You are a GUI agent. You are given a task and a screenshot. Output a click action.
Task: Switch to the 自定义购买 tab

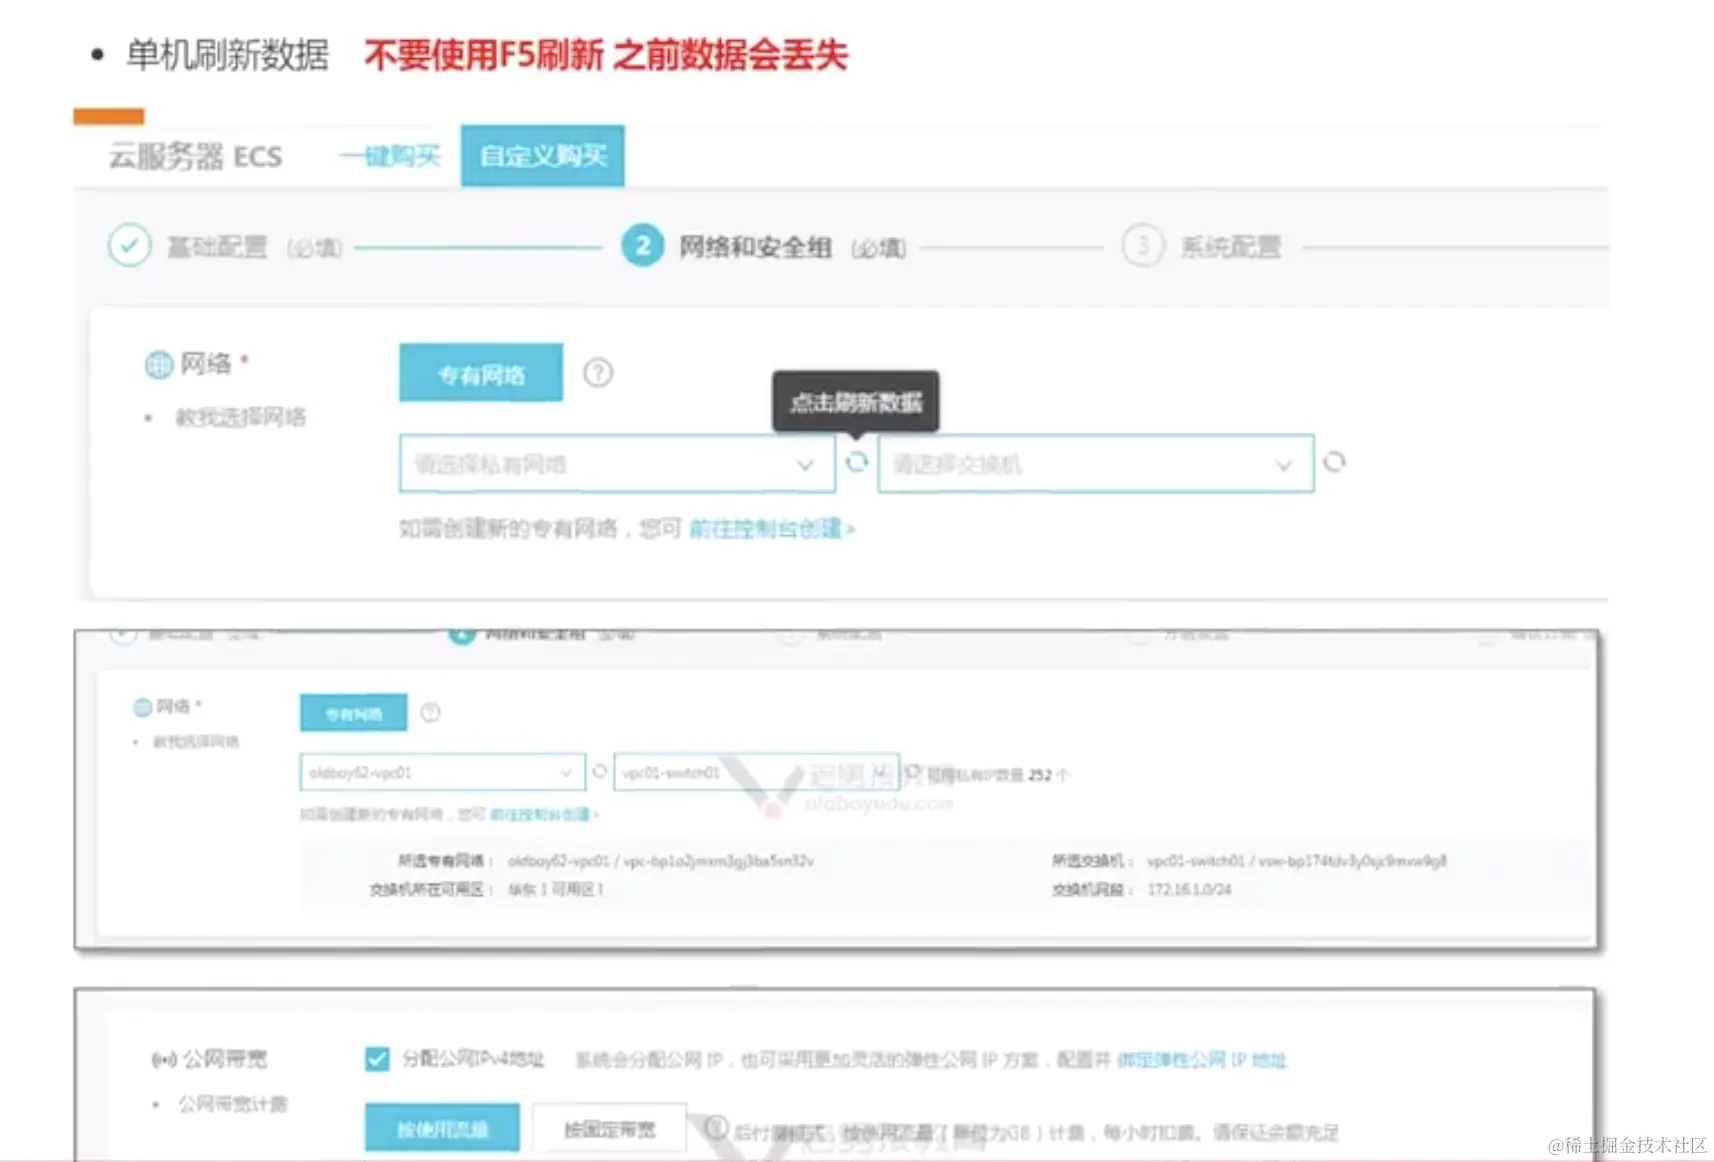coord(543,156)
